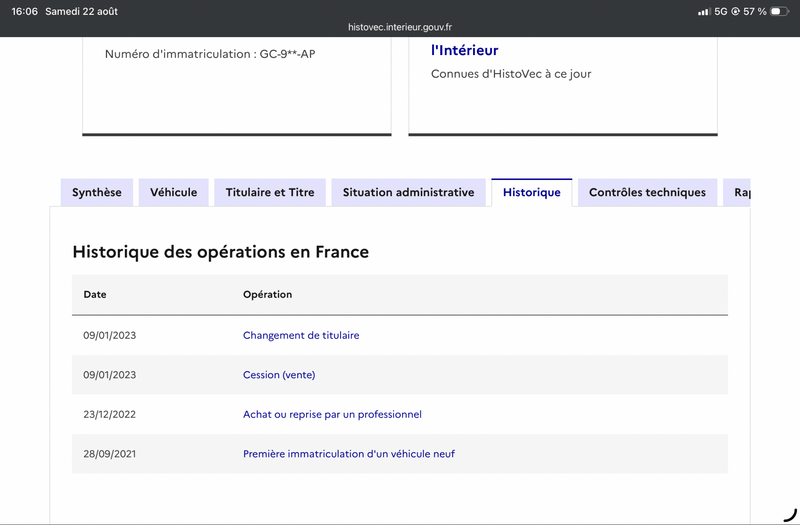
Task: Open the Cession (vente) operation
Action: click(279, 374)
